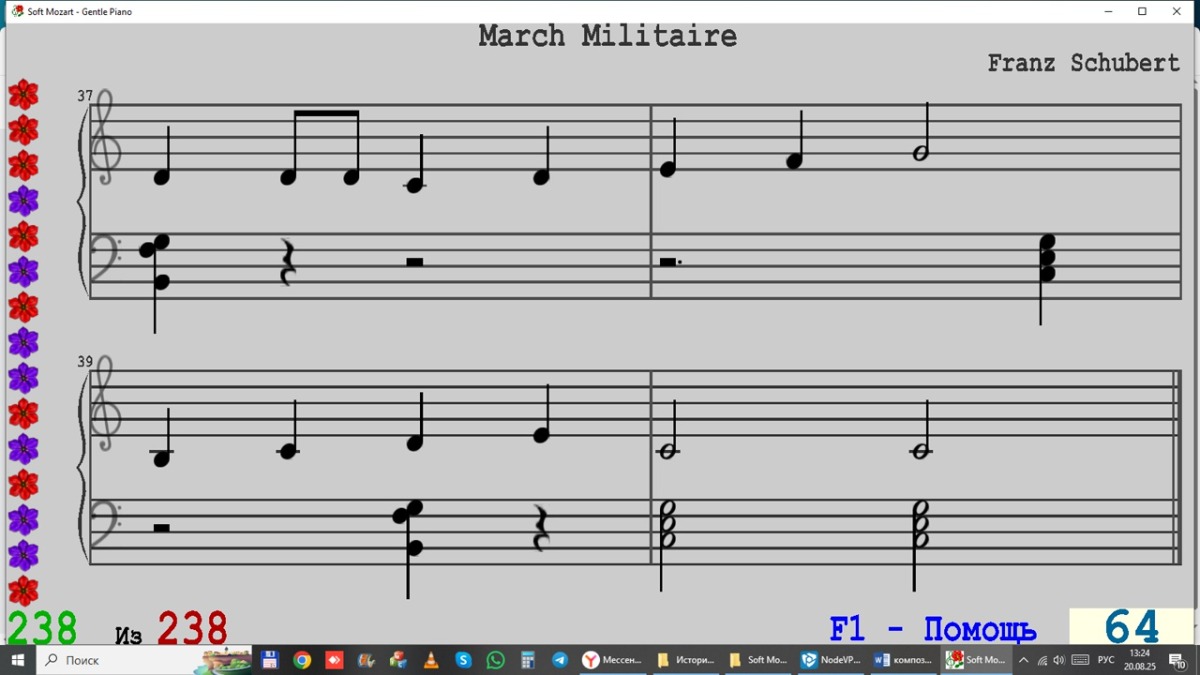Click the dotted rest in measure 38 bass
This screenshot has height=675, width=1200.
click(x=670, y=262)
